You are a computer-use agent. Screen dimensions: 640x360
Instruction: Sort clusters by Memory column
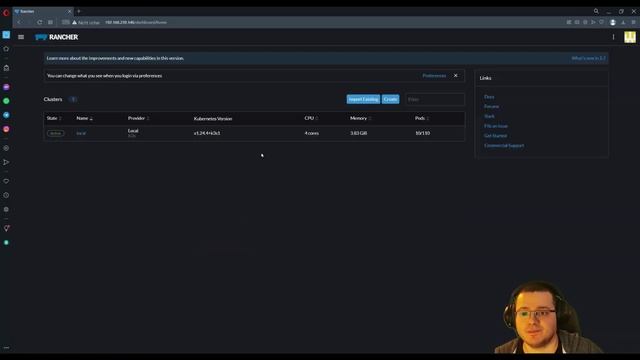[360, 118]
